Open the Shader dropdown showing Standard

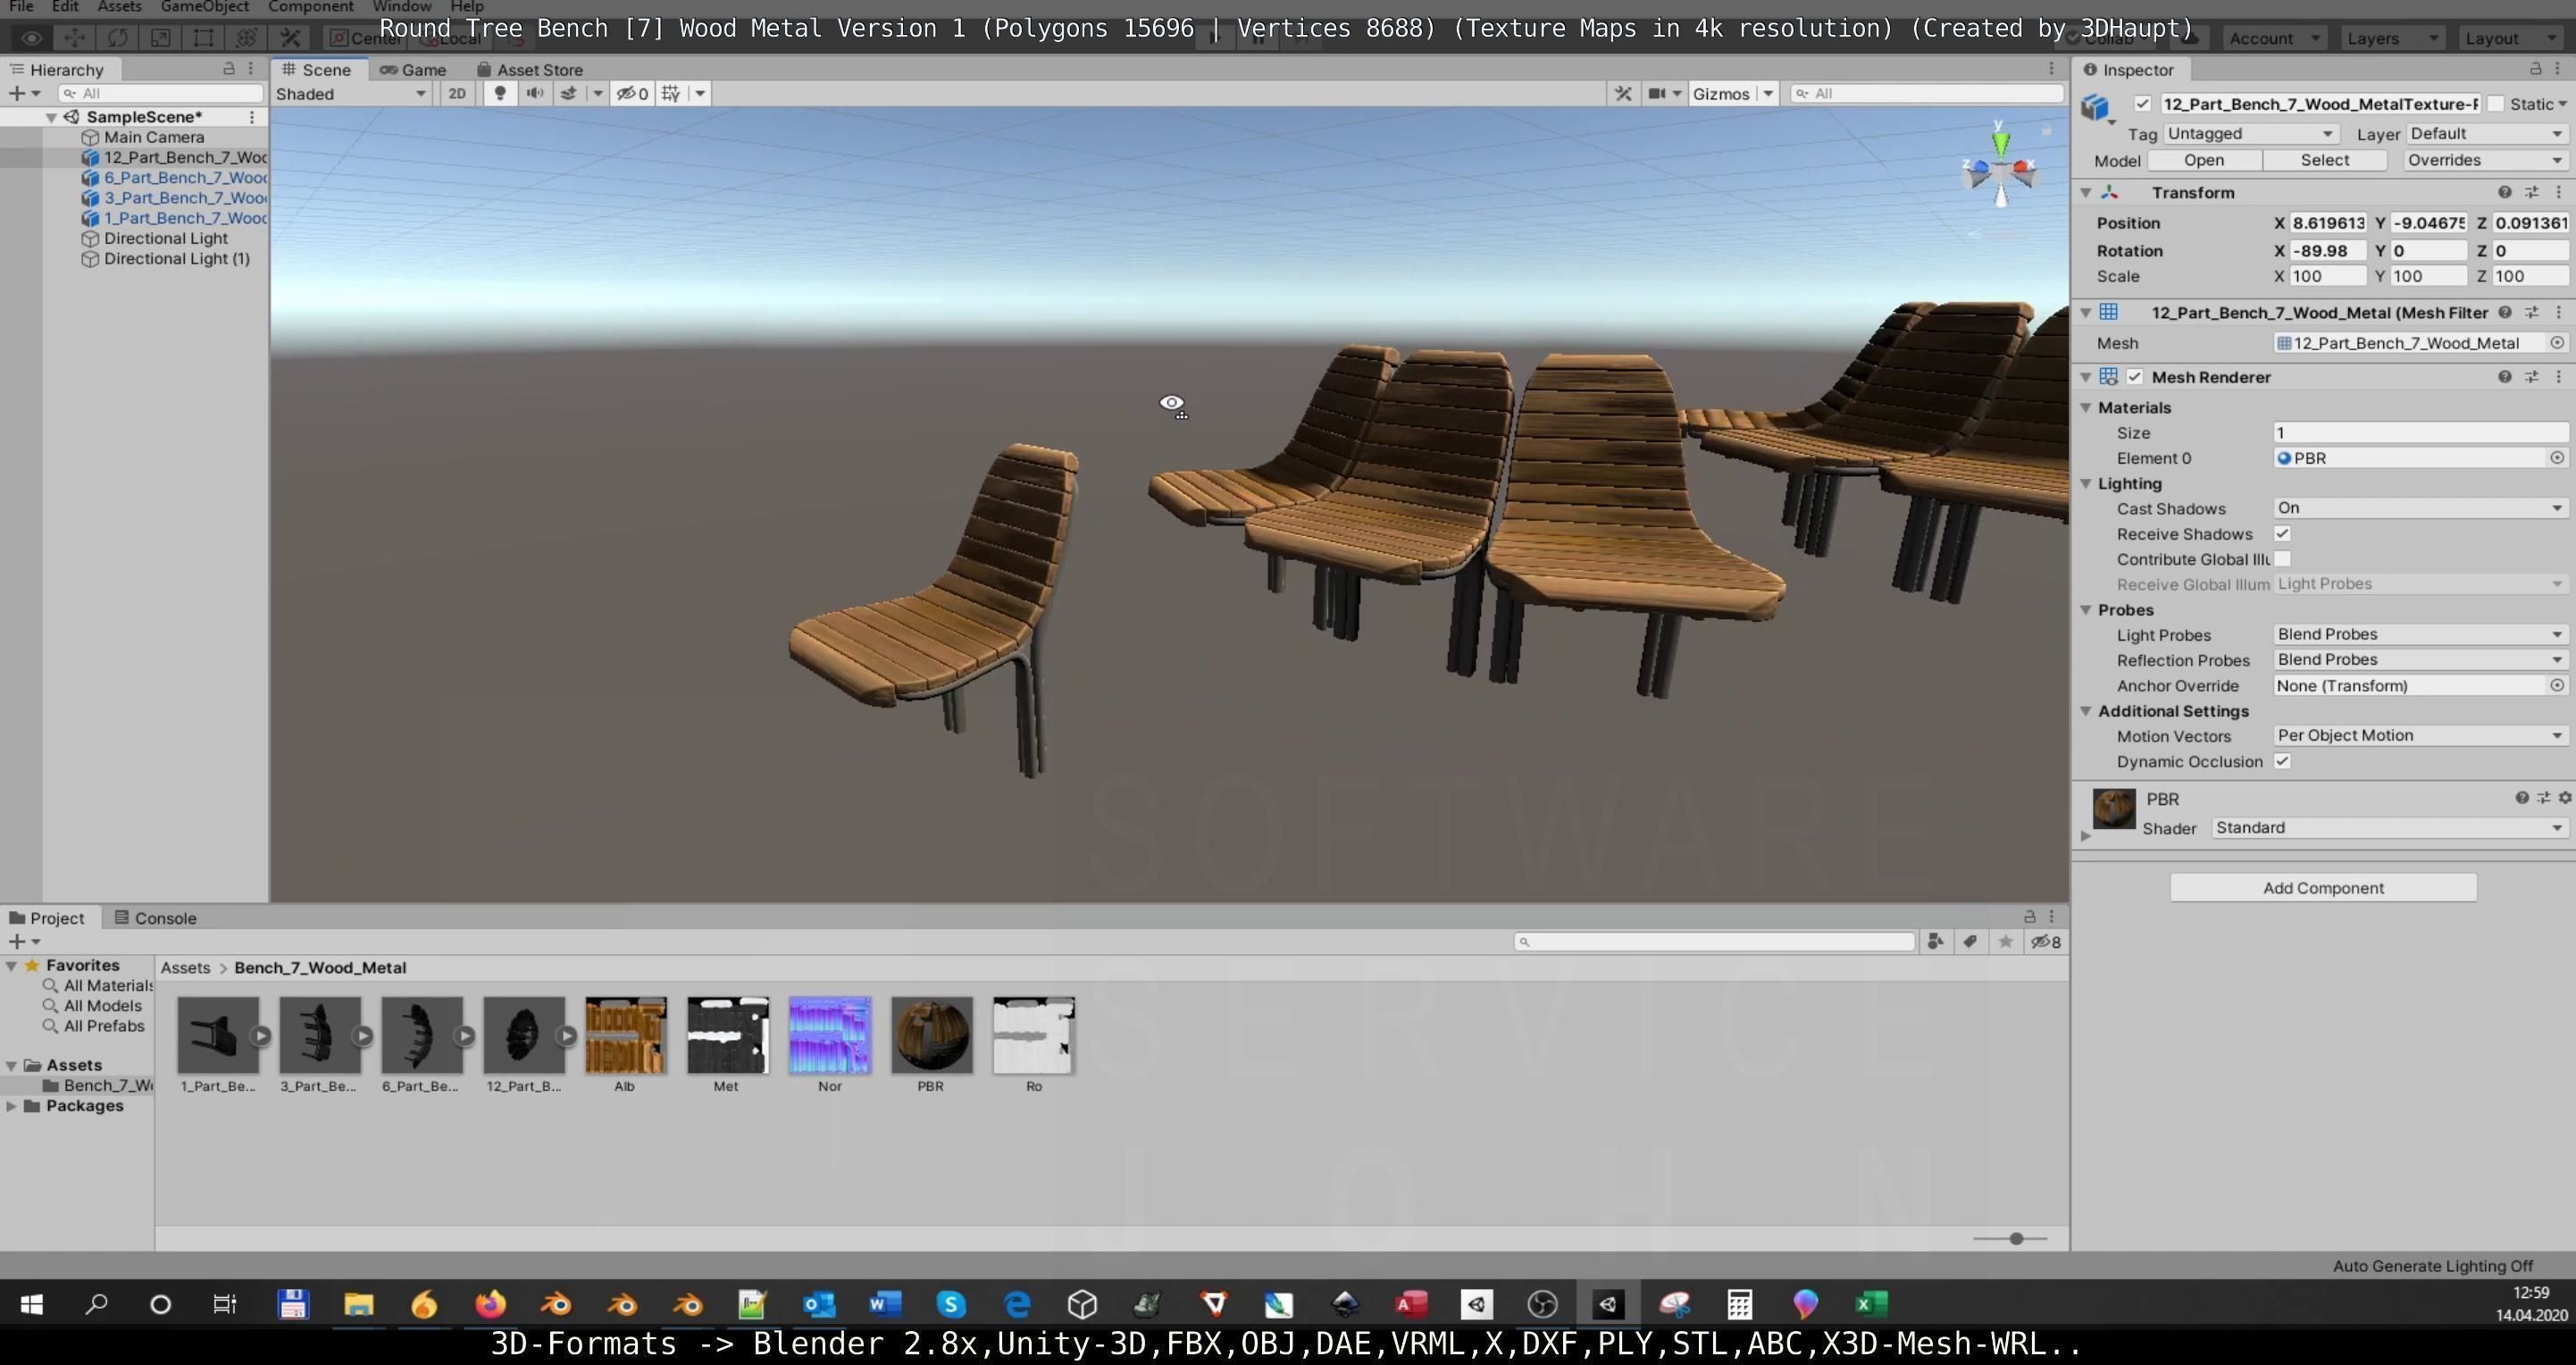tap(2388, 827)
